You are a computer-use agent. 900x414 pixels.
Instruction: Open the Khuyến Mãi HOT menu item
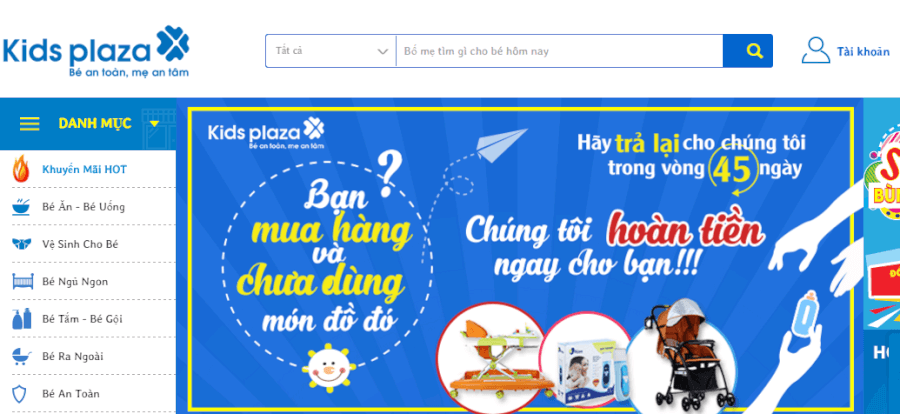(x=84, y=169)
